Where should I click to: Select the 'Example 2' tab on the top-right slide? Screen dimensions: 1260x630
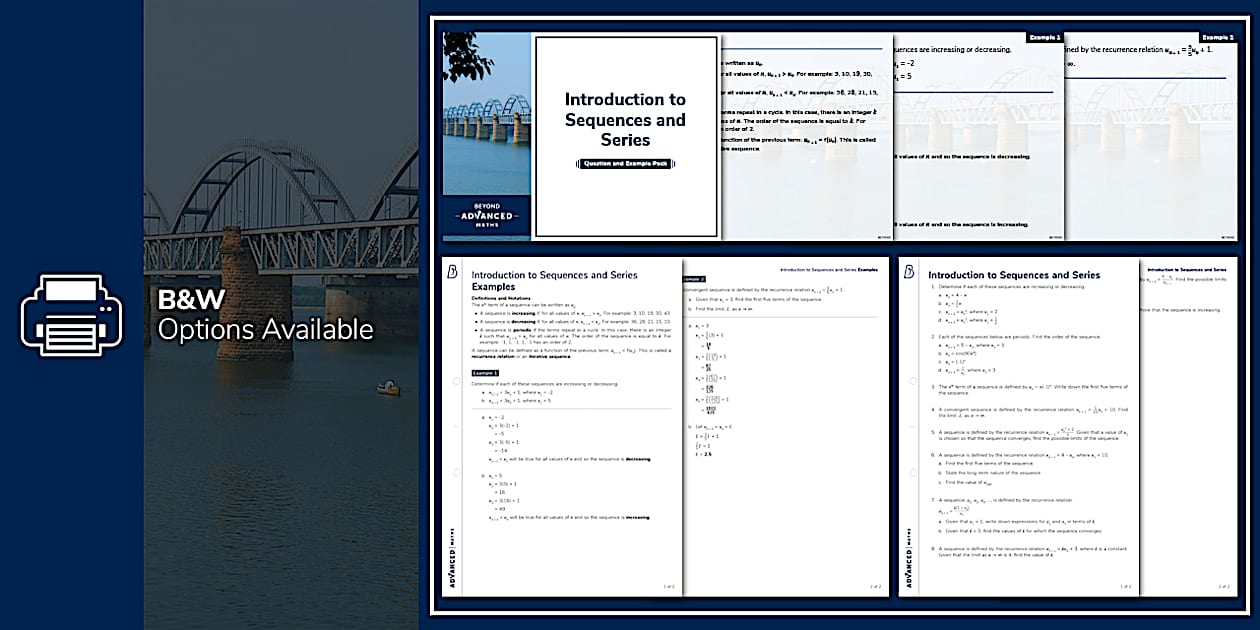click(1217, 37)
